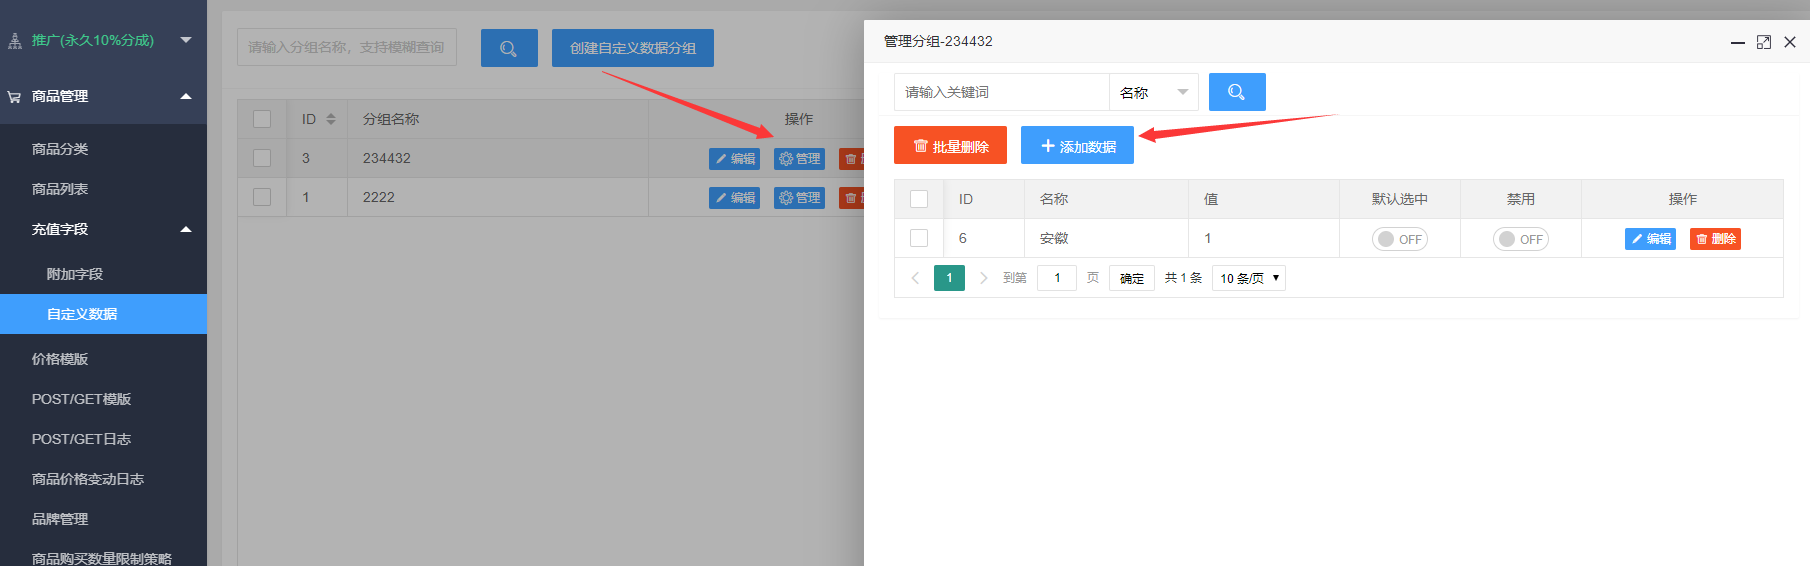
Task: Toggle 禁用 switch for 安徽
Action: coord(1520,239)
